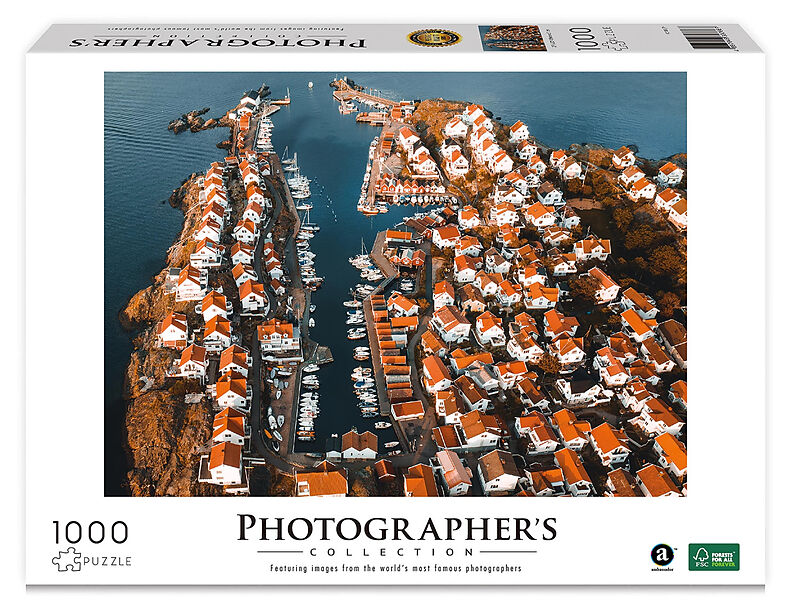800x610 pixels.
Task: Click the PUZZLE label text
Action: tap(108, 560)
